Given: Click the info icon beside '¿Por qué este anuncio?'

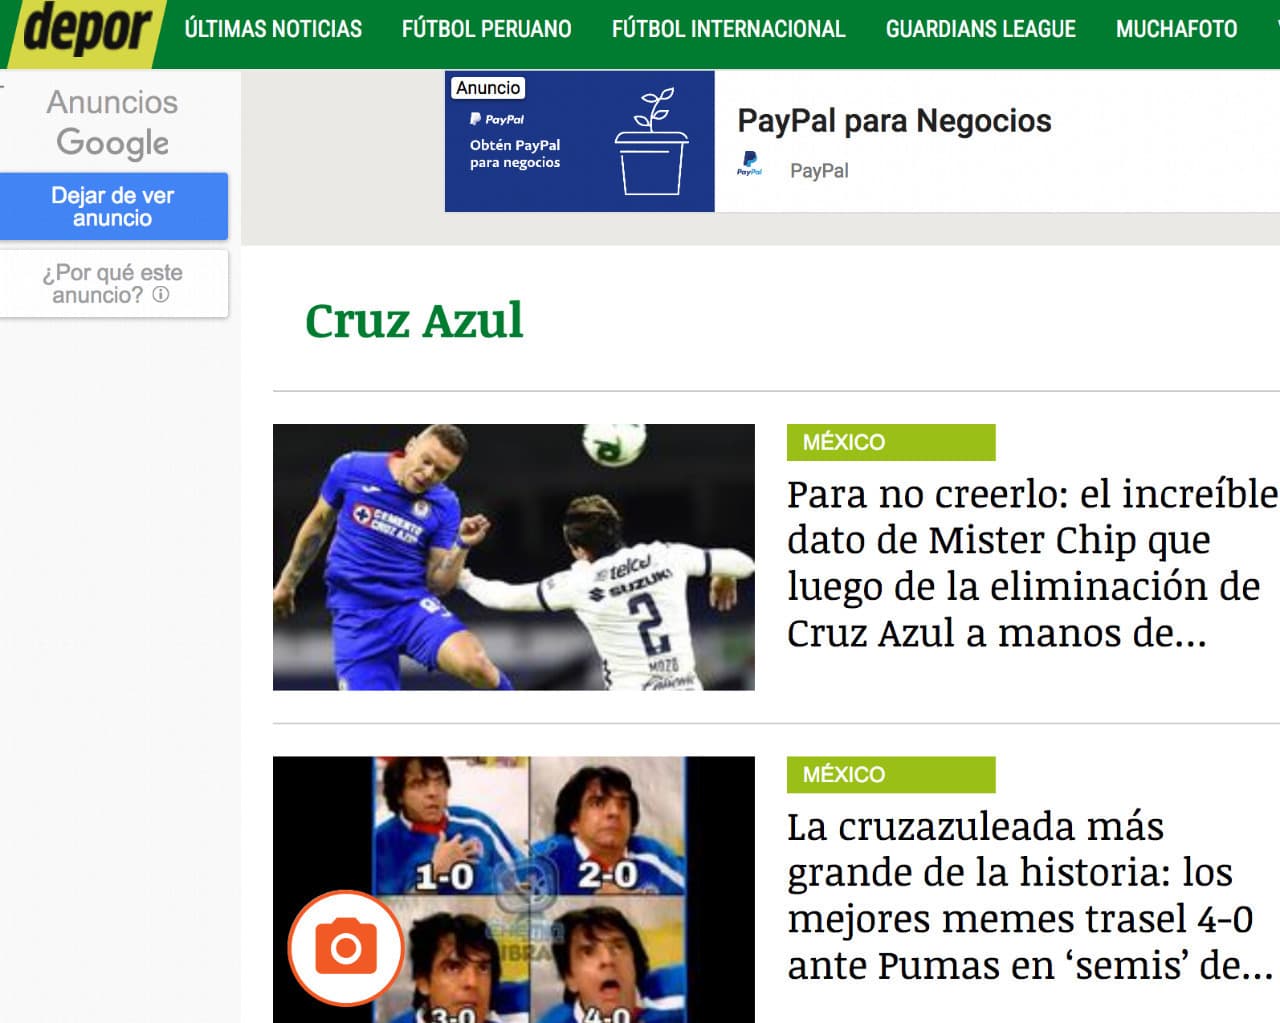Looking at the screenshot, I should [x=161, y=295].
